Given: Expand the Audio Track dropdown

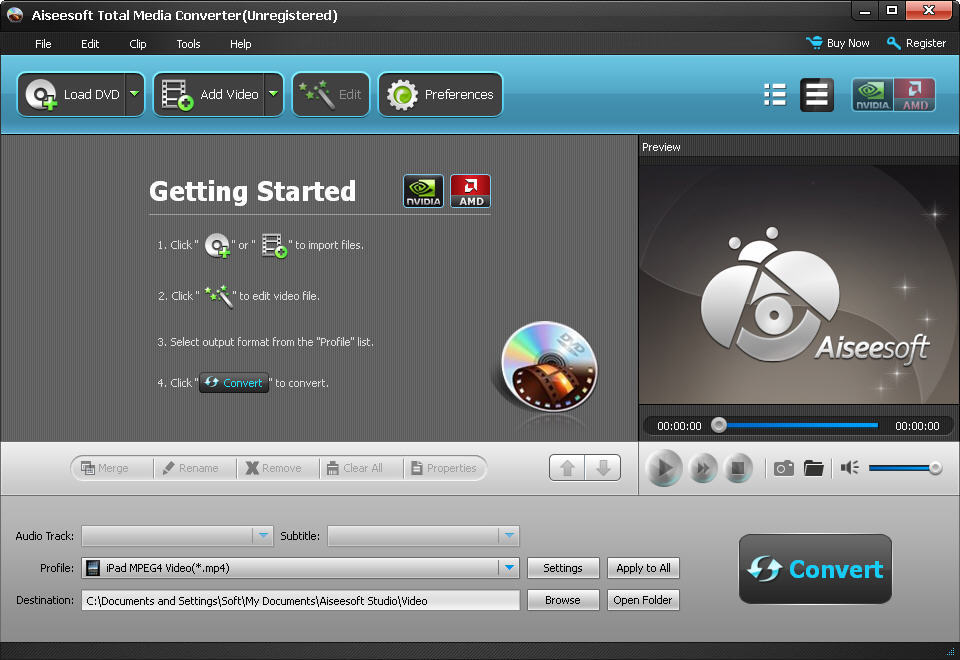Looking at the screenshot, I should pos(263,536).
